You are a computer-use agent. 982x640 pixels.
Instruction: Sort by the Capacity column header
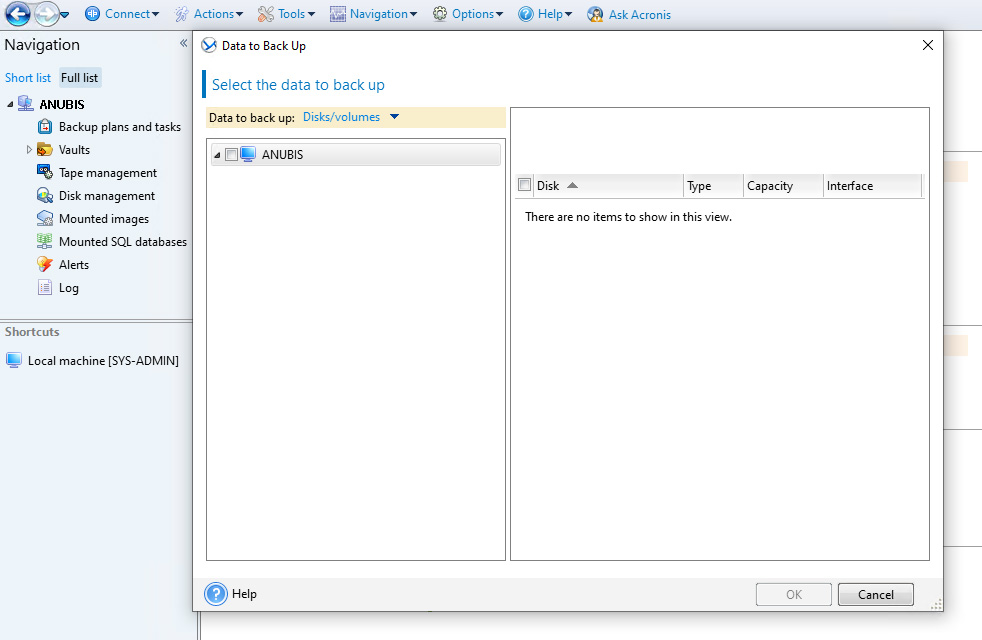[x=783, y=186]
